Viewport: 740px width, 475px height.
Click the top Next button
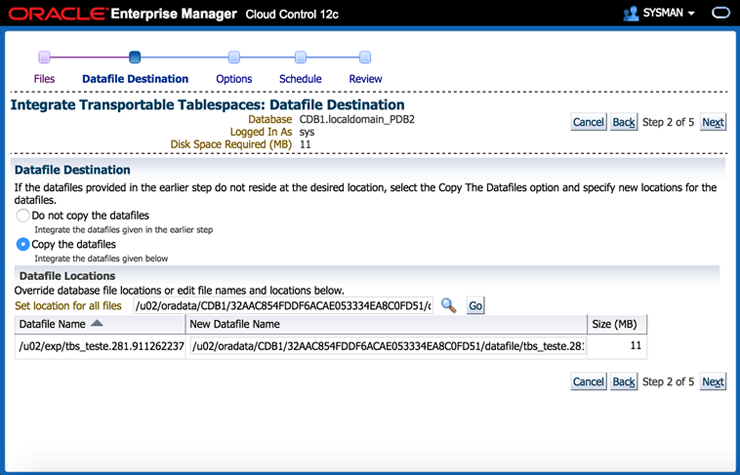click(x=713, y=122)
